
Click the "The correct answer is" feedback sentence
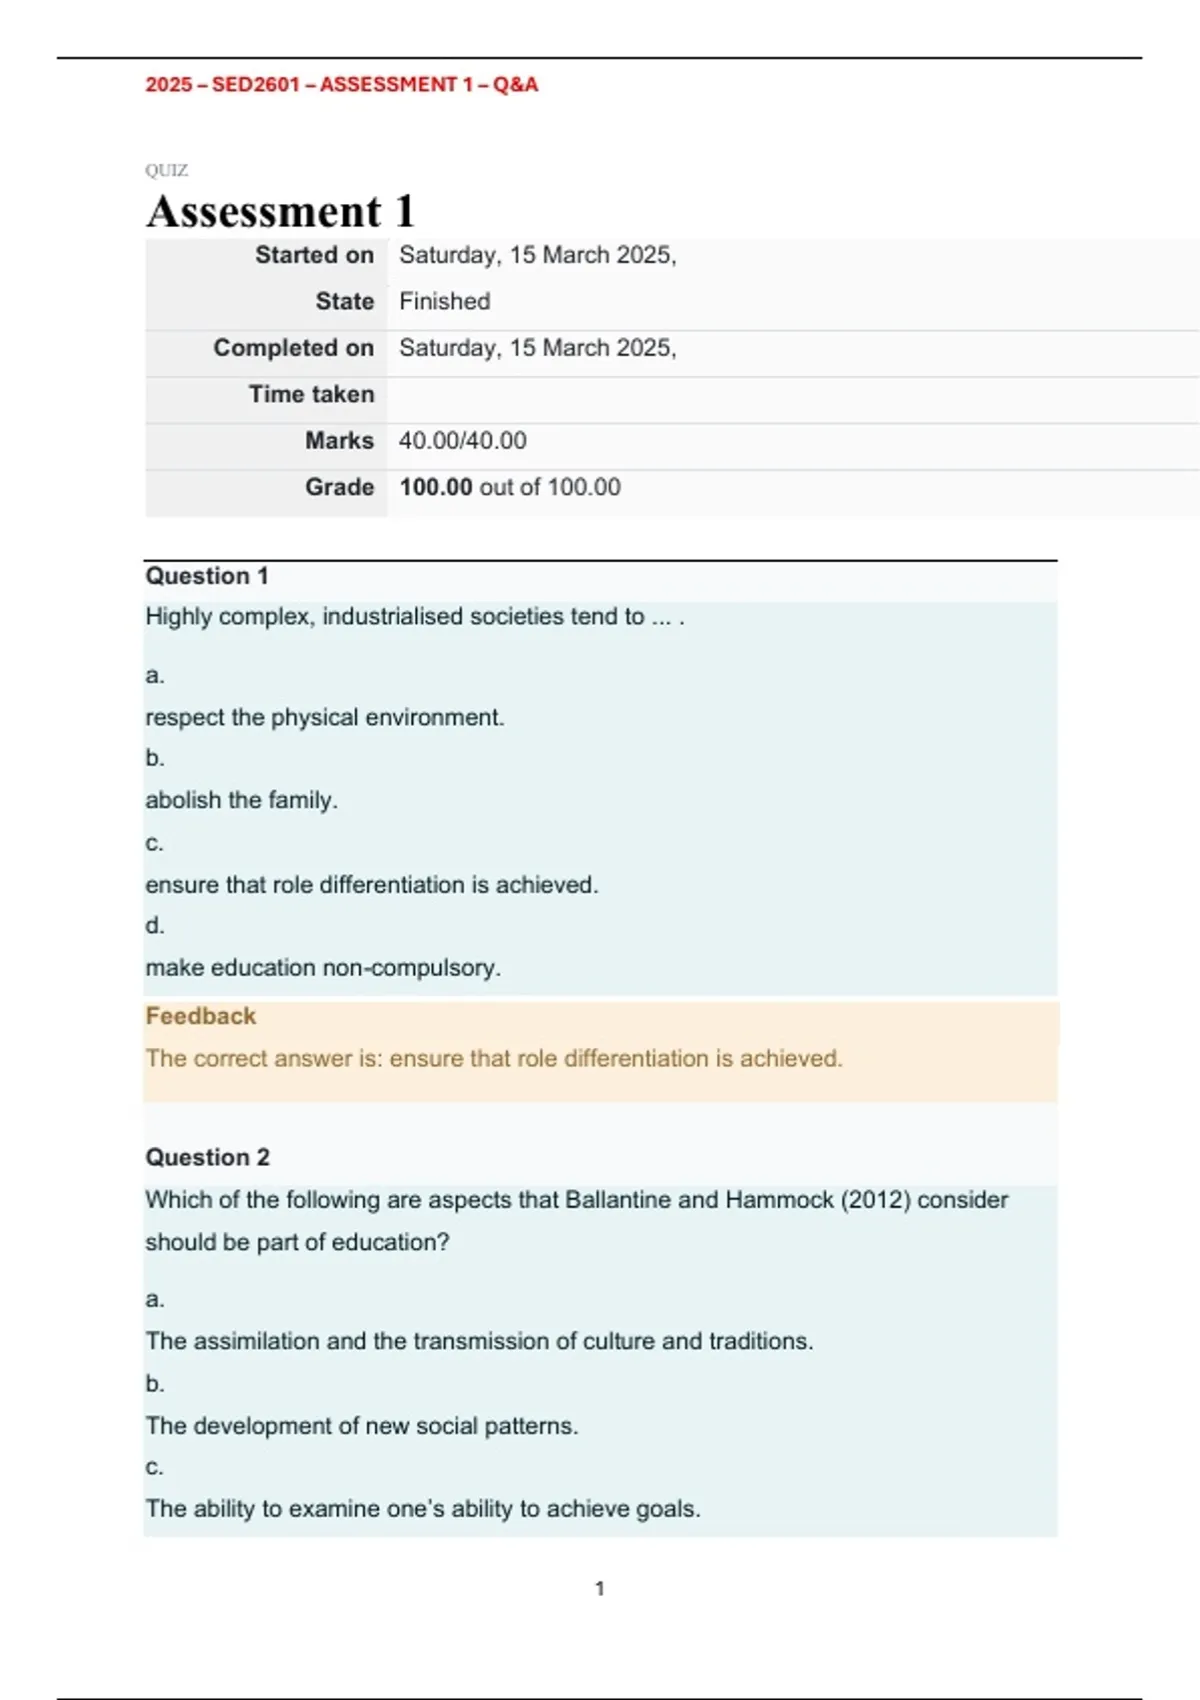pyautogui.click(x=494, y=1058)
